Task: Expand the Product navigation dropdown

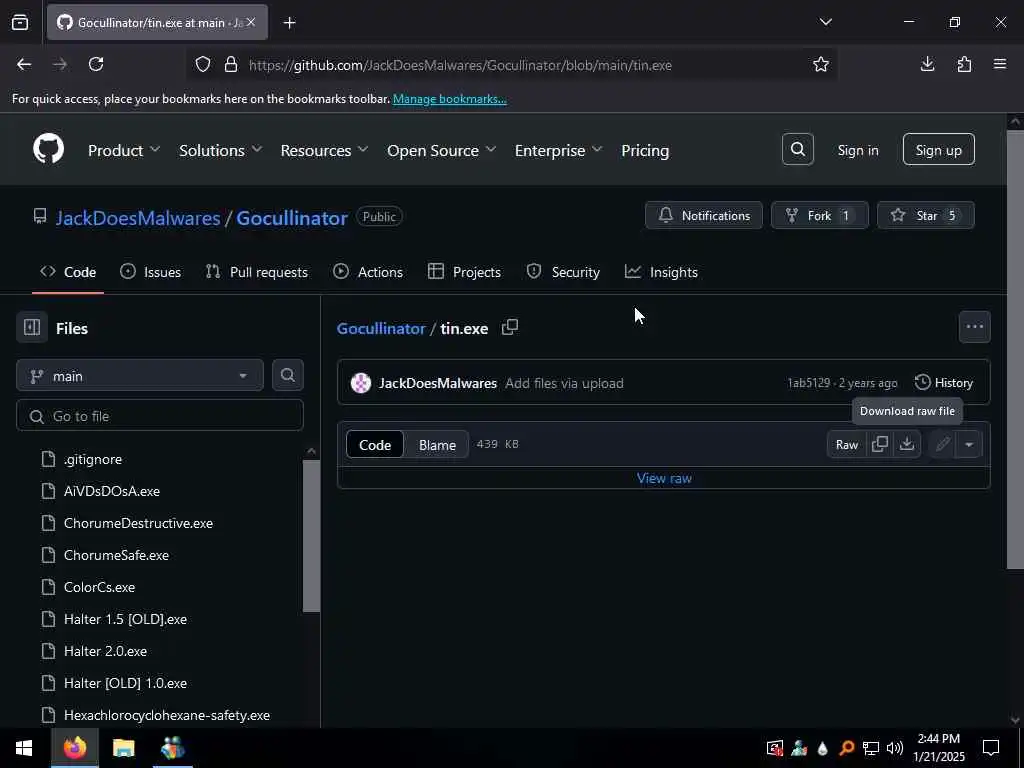Action: tap(124, 150)
